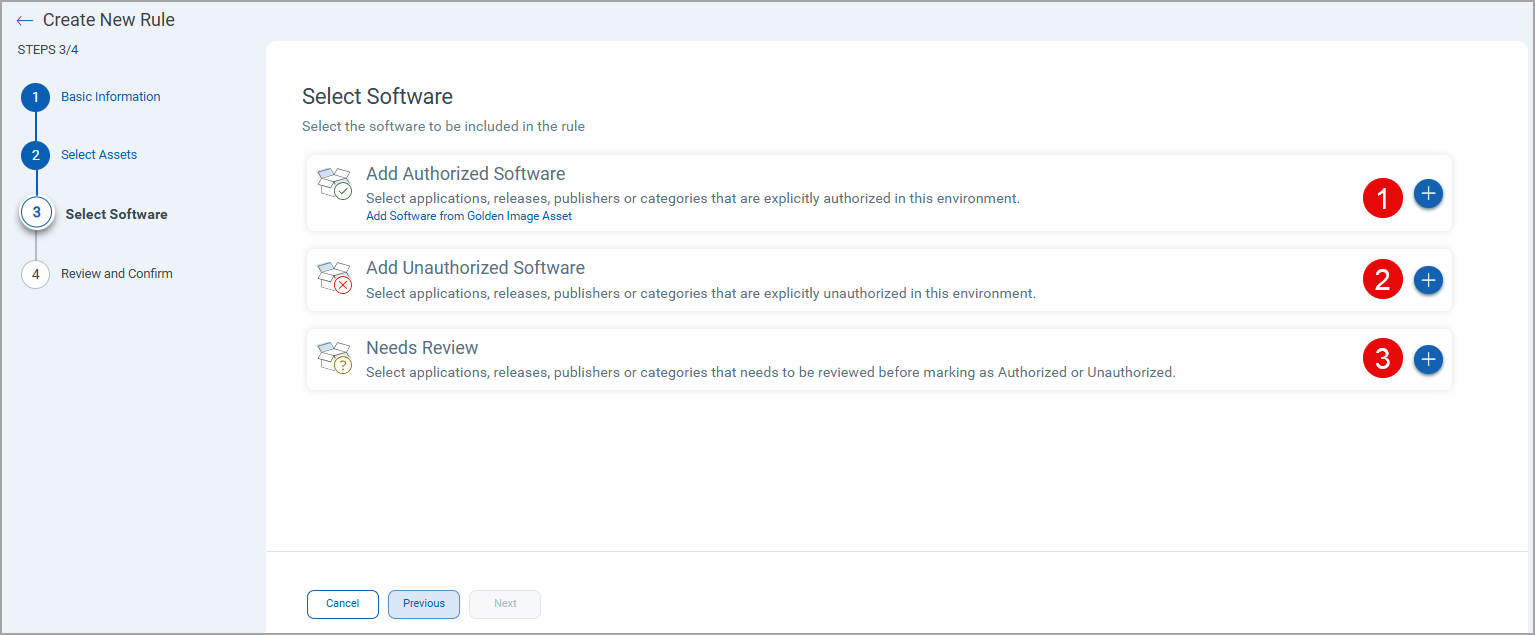The width and height of the screenshot is (1535, 635).
Task: Click Add Software from Golden Image Asset link
Action: pyautogui.click(x=468, y=216)
